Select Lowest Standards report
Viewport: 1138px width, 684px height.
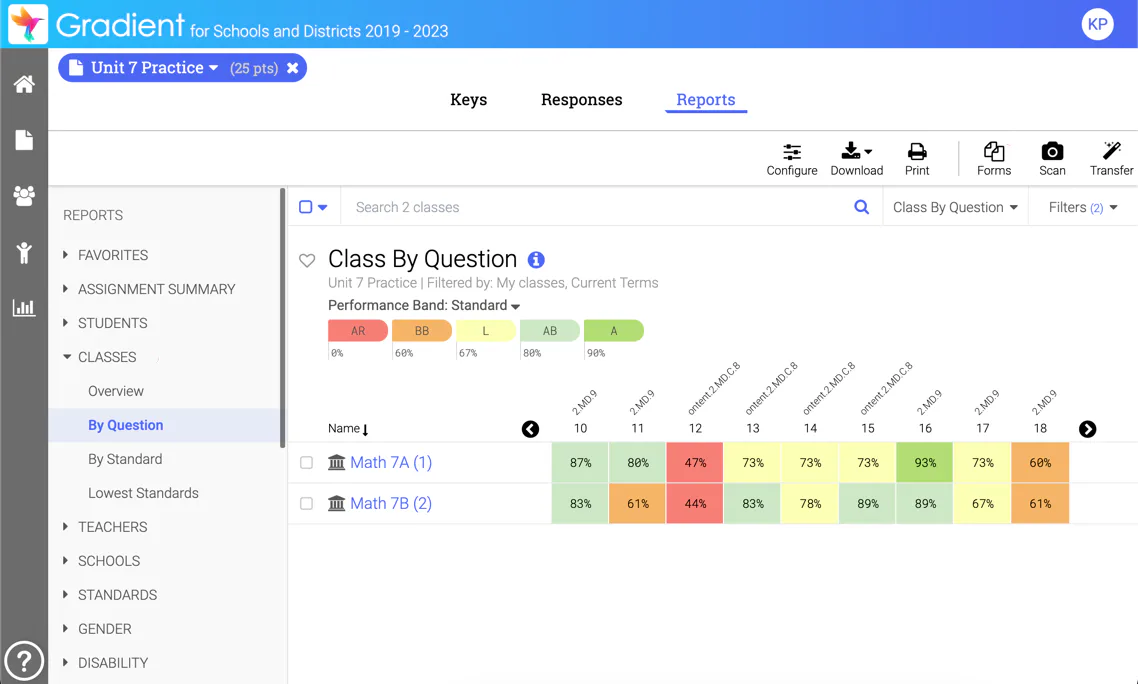[143, 493]
